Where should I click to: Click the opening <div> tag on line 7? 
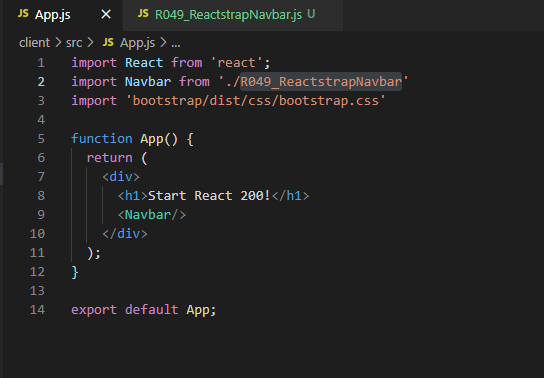pyautogui.click(x=121, y=177)
